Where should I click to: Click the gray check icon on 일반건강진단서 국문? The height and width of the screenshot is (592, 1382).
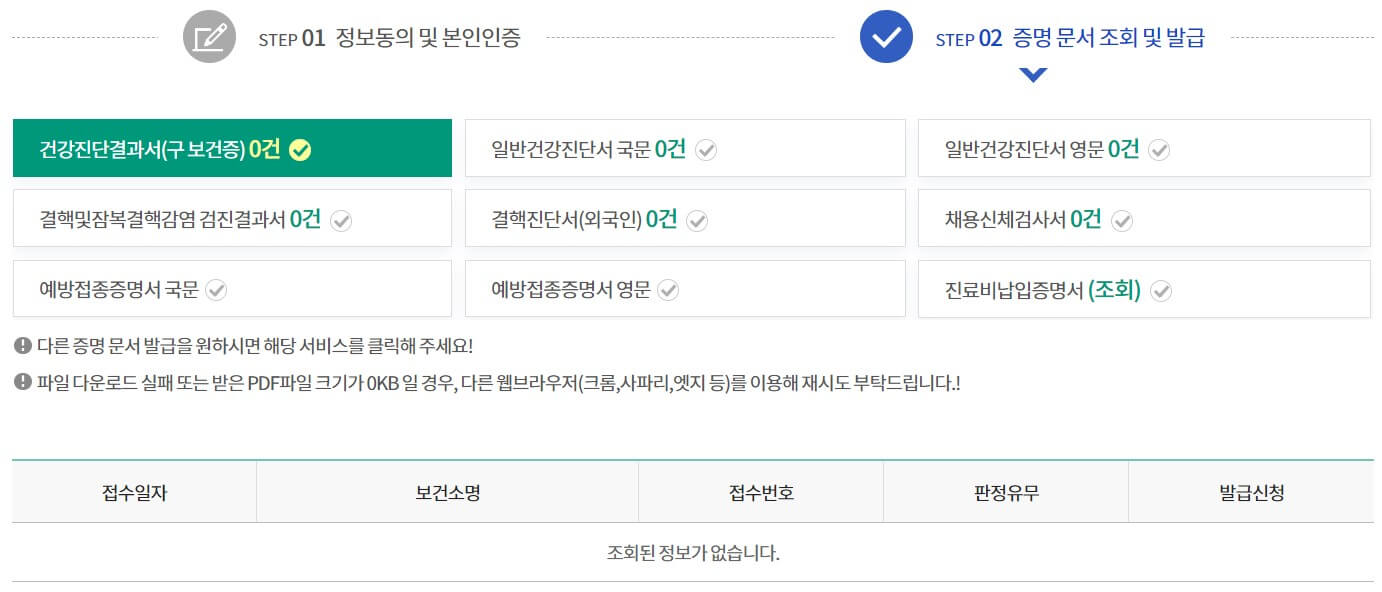click(706, 148)
